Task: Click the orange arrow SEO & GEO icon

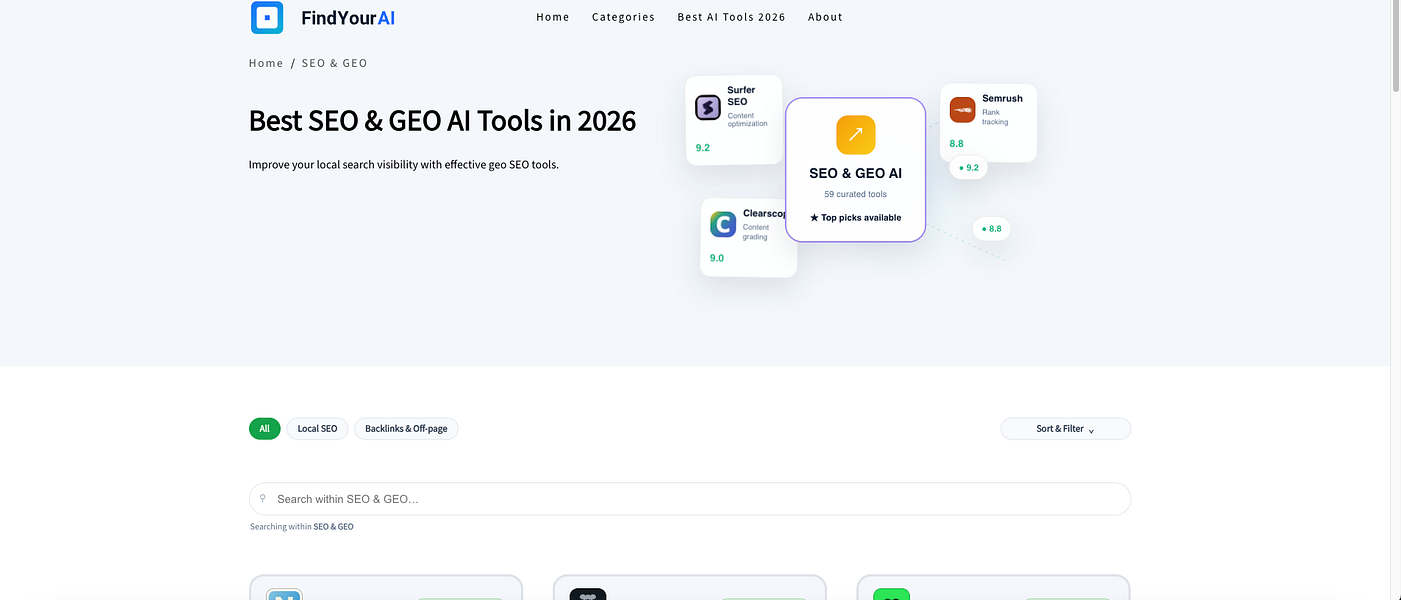Action: 856,135
